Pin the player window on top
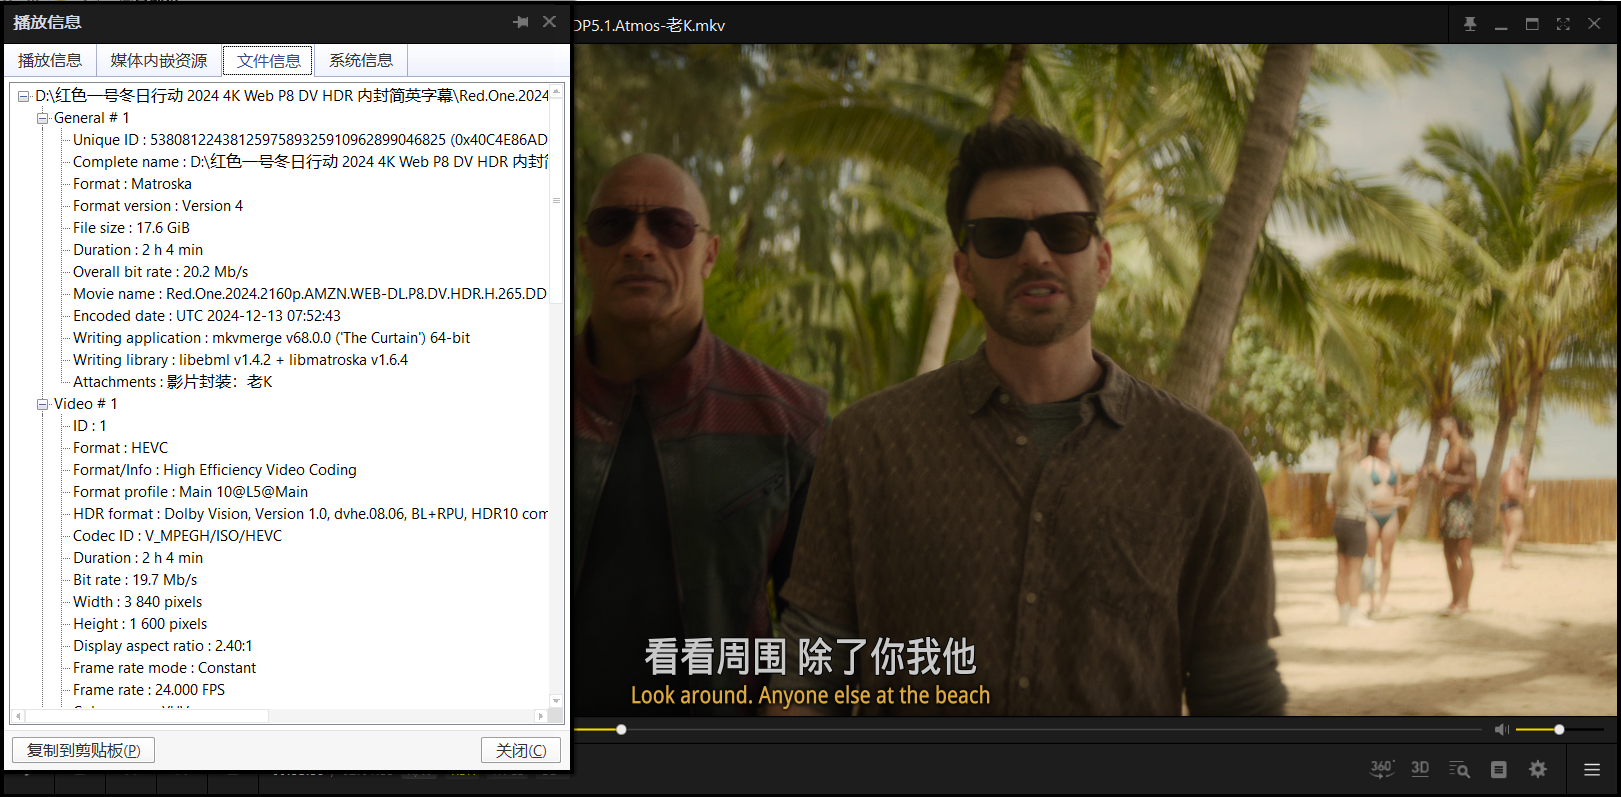Viewport: 1621px width, 797px height. (x=1470, y=24)
